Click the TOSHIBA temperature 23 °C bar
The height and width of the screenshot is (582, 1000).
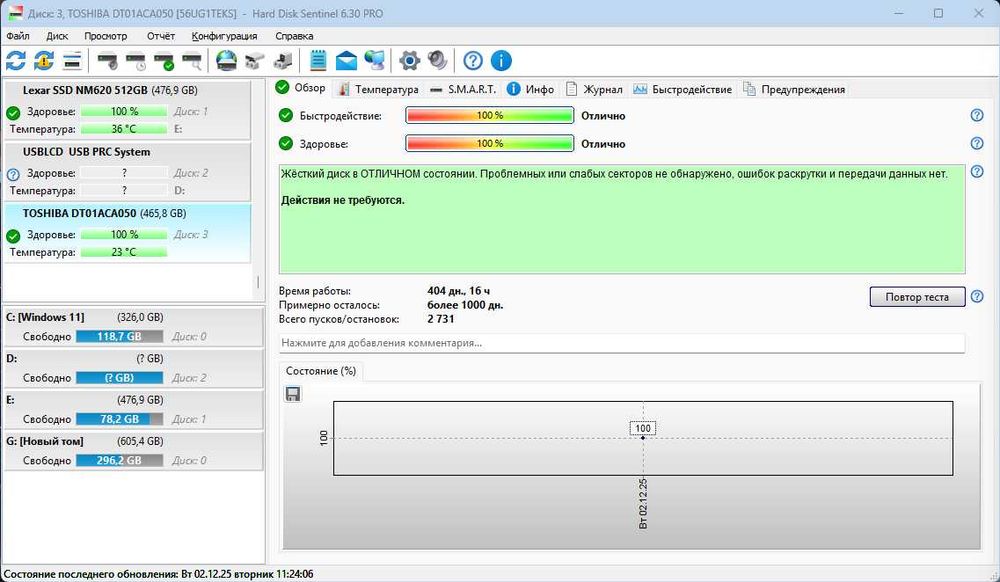pos(124,252)
